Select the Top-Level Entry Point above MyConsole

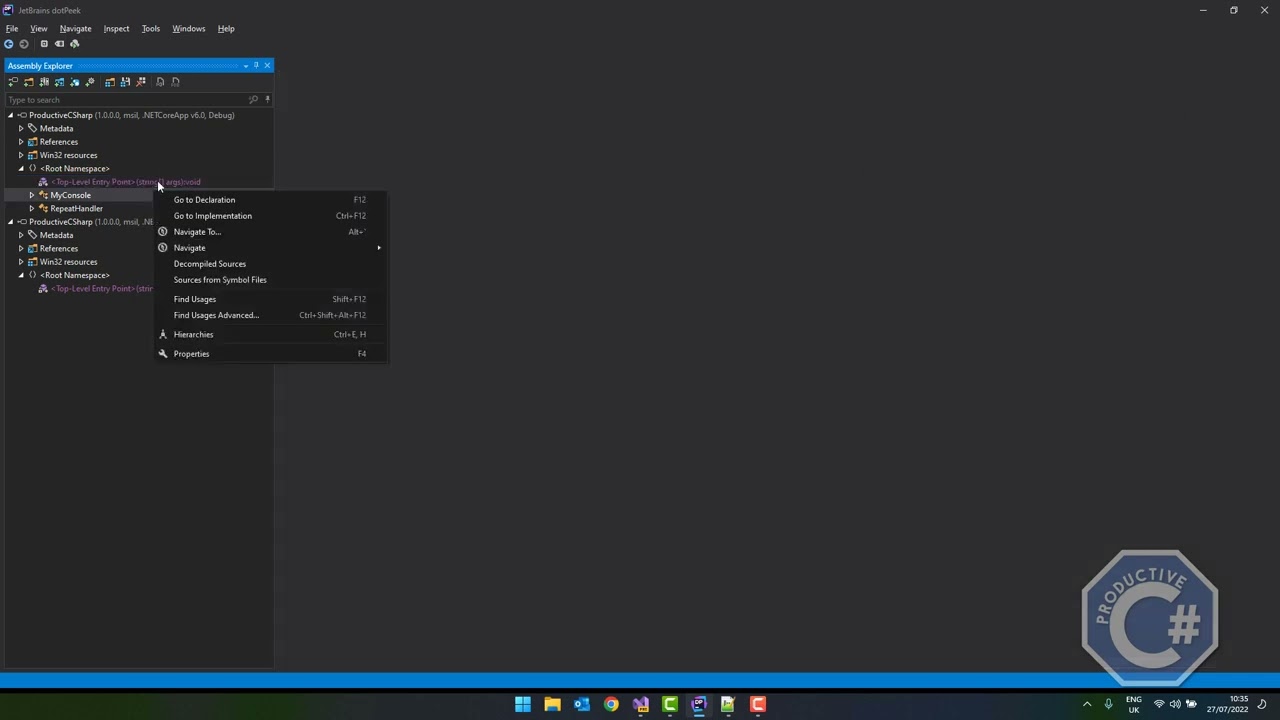(125, 182)
